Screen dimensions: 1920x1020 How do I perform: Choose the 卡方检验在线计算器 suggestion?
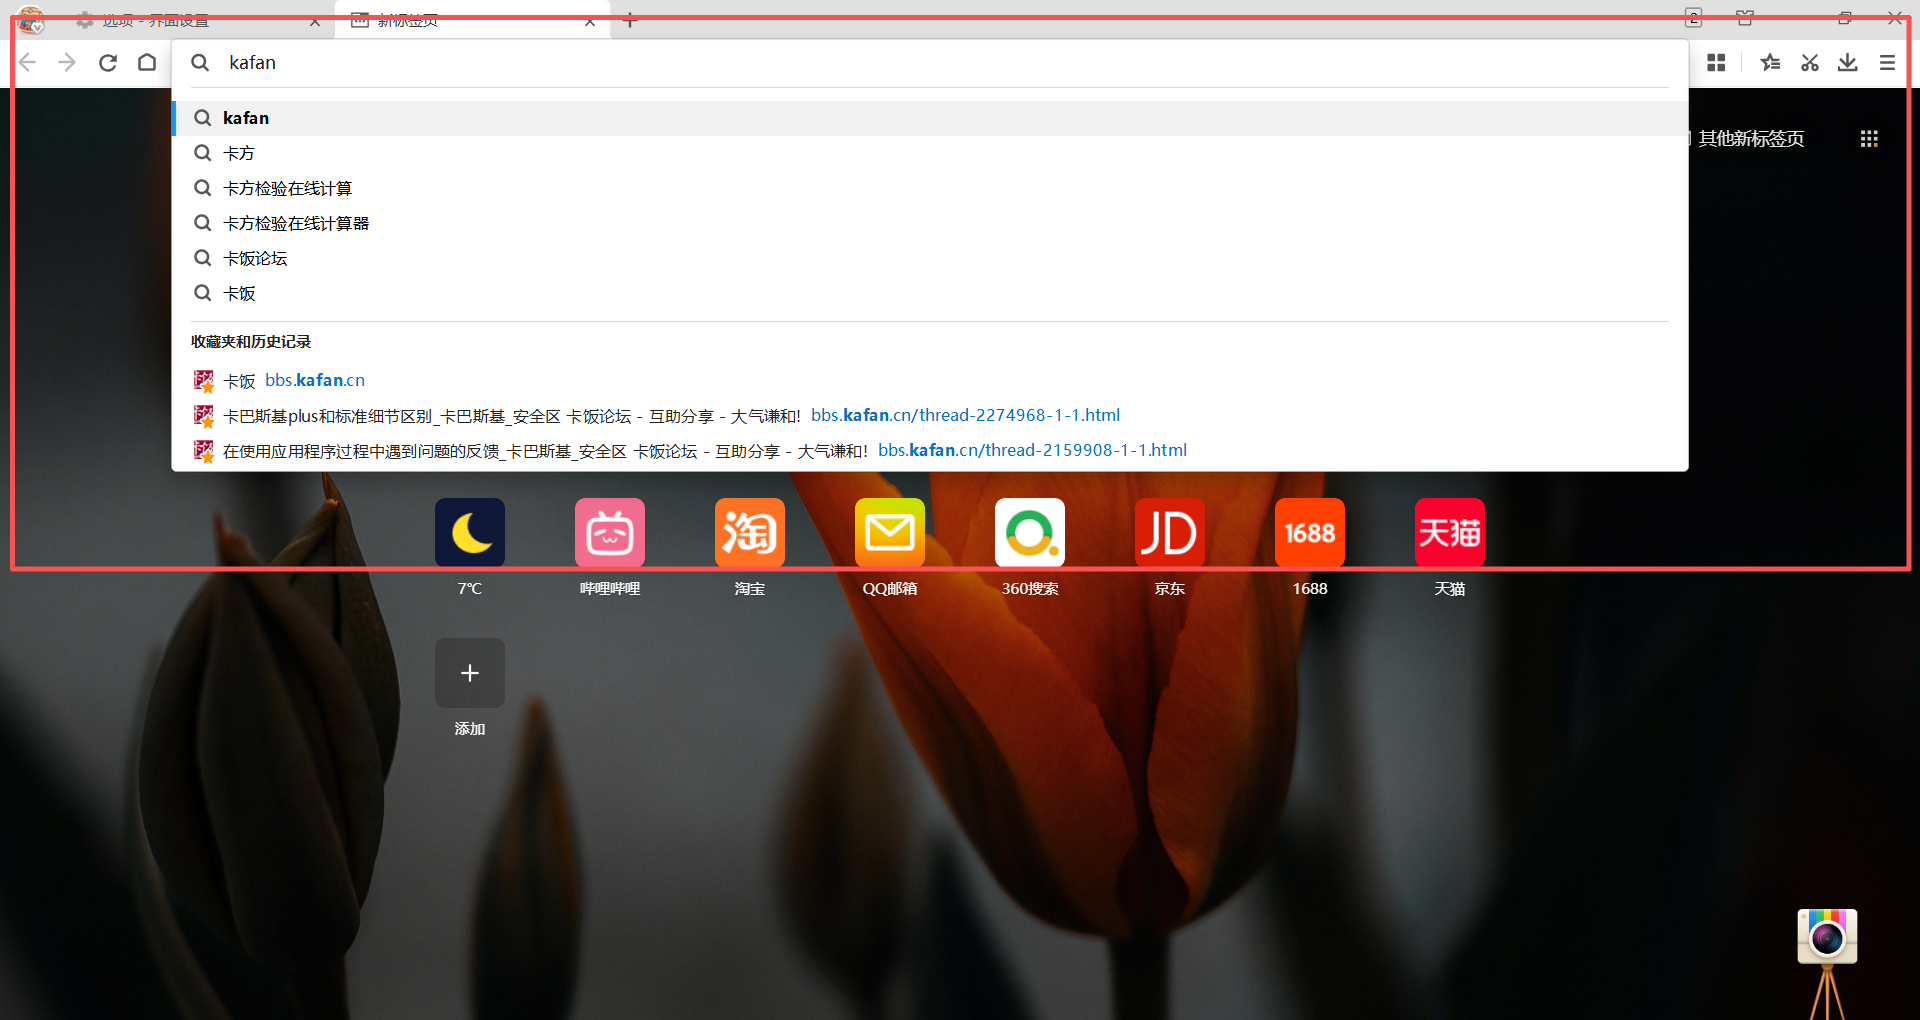click(296, 224)
